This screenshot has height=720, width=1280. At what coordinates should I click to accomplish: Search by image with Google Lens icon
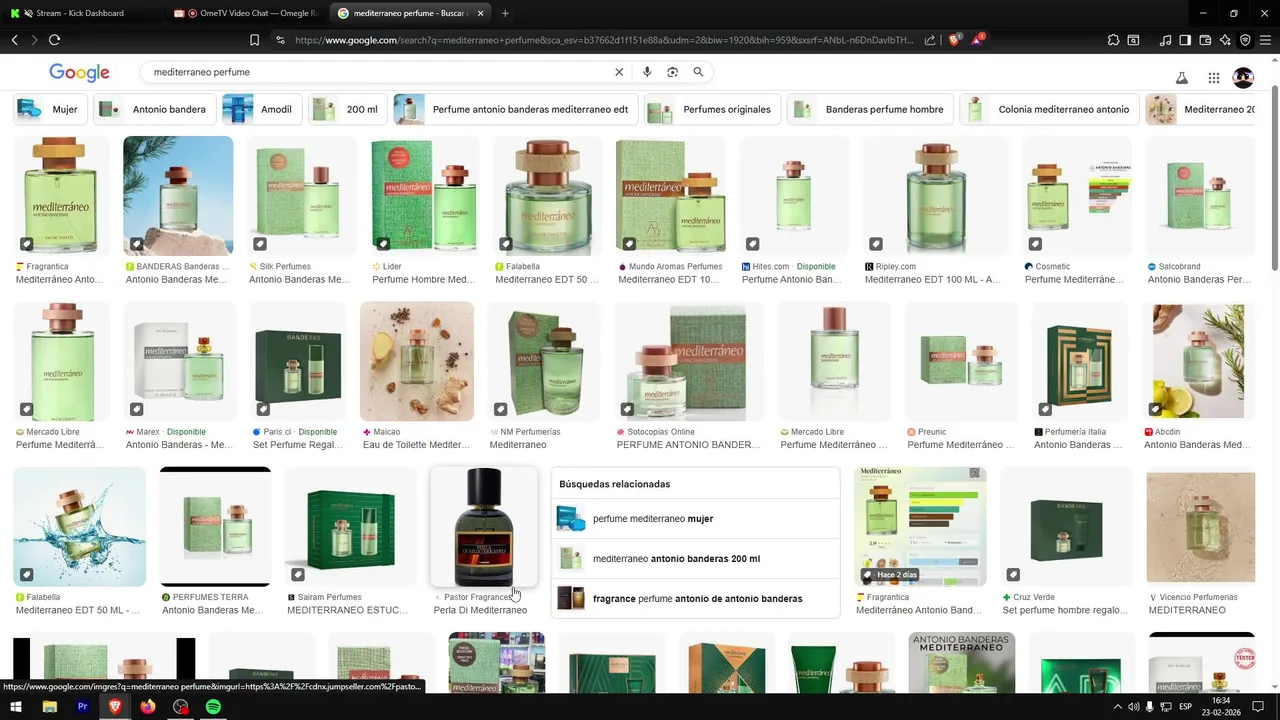(672, 72)
